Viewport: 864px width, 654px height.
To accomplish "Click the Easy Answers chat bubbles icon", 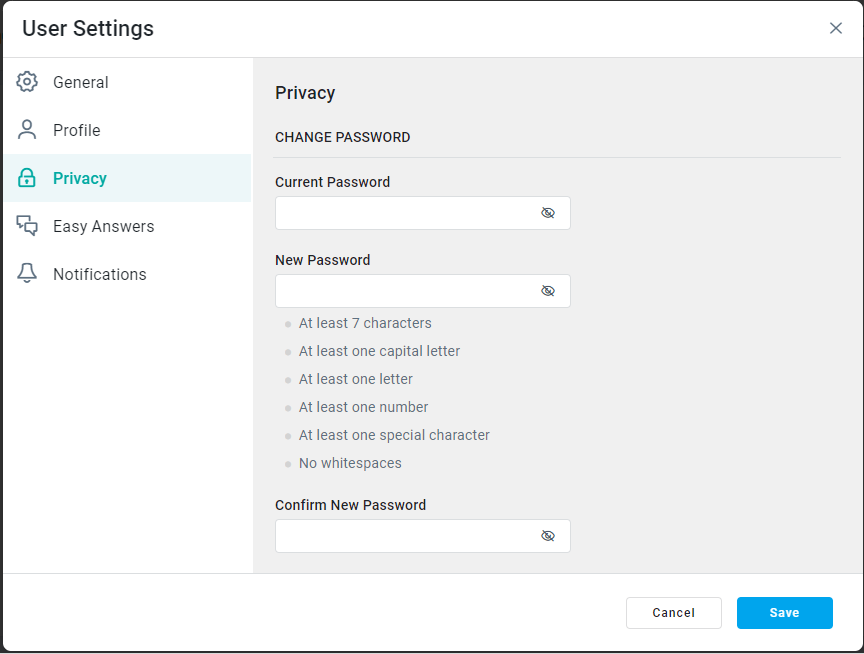I will (27, 226).
